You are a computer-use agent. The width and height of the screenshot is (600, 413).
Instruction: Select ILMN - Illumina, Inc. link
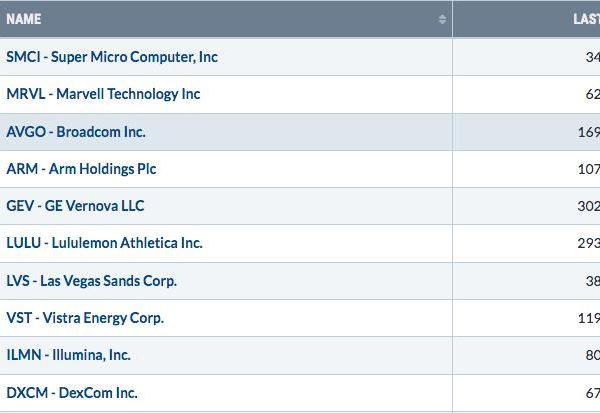coord(68,355)
